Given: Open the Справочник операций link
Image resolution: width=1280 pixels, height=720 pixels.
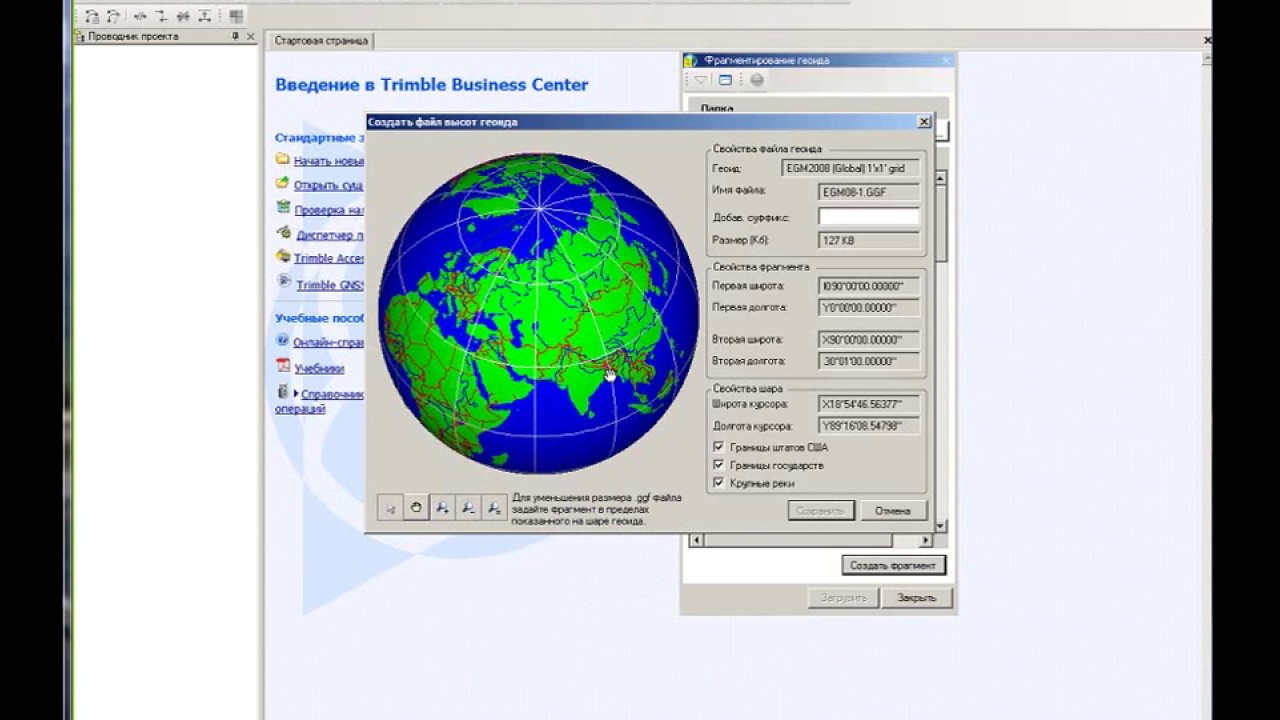Looking at the screenshot, I should [x=332, y=394].
